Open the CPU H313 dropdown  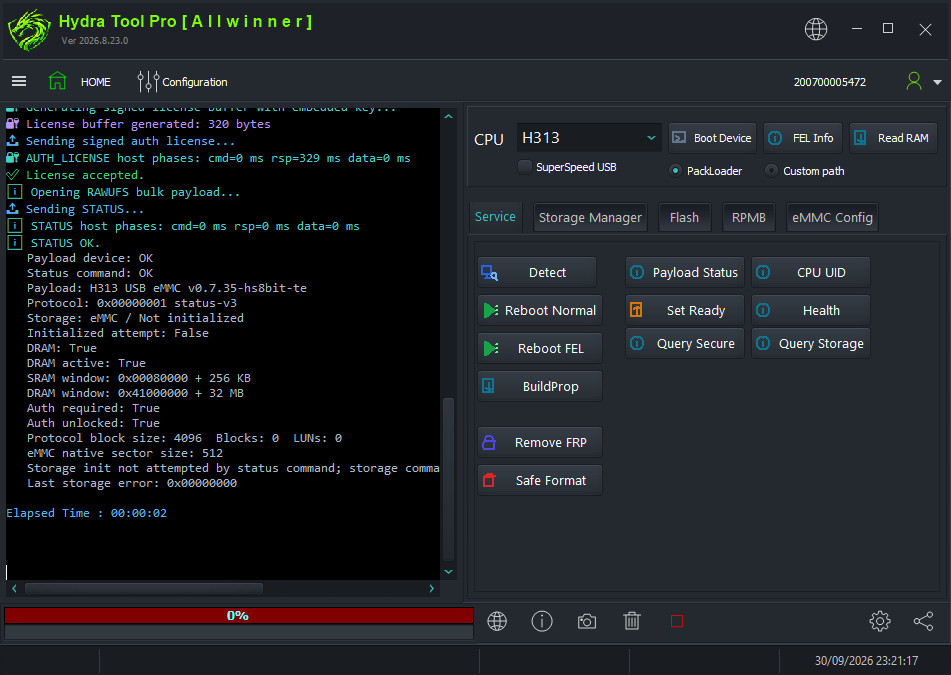pos(588,138)
